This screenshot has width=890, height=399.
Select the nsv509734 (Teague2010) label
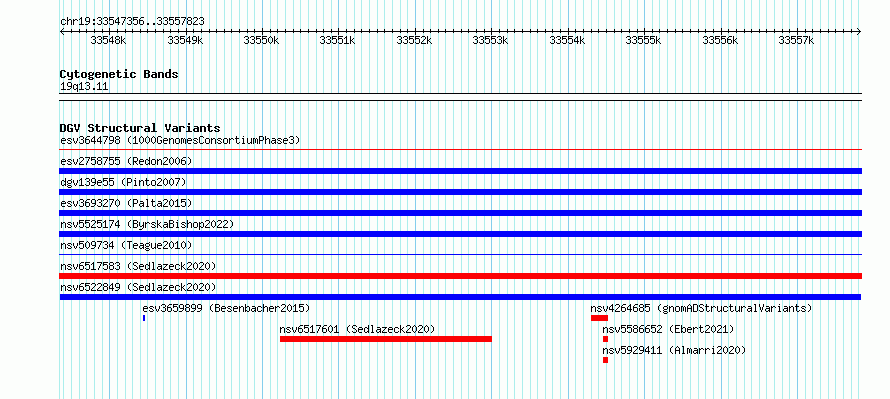pyautogui.click(x=126, y=245)
